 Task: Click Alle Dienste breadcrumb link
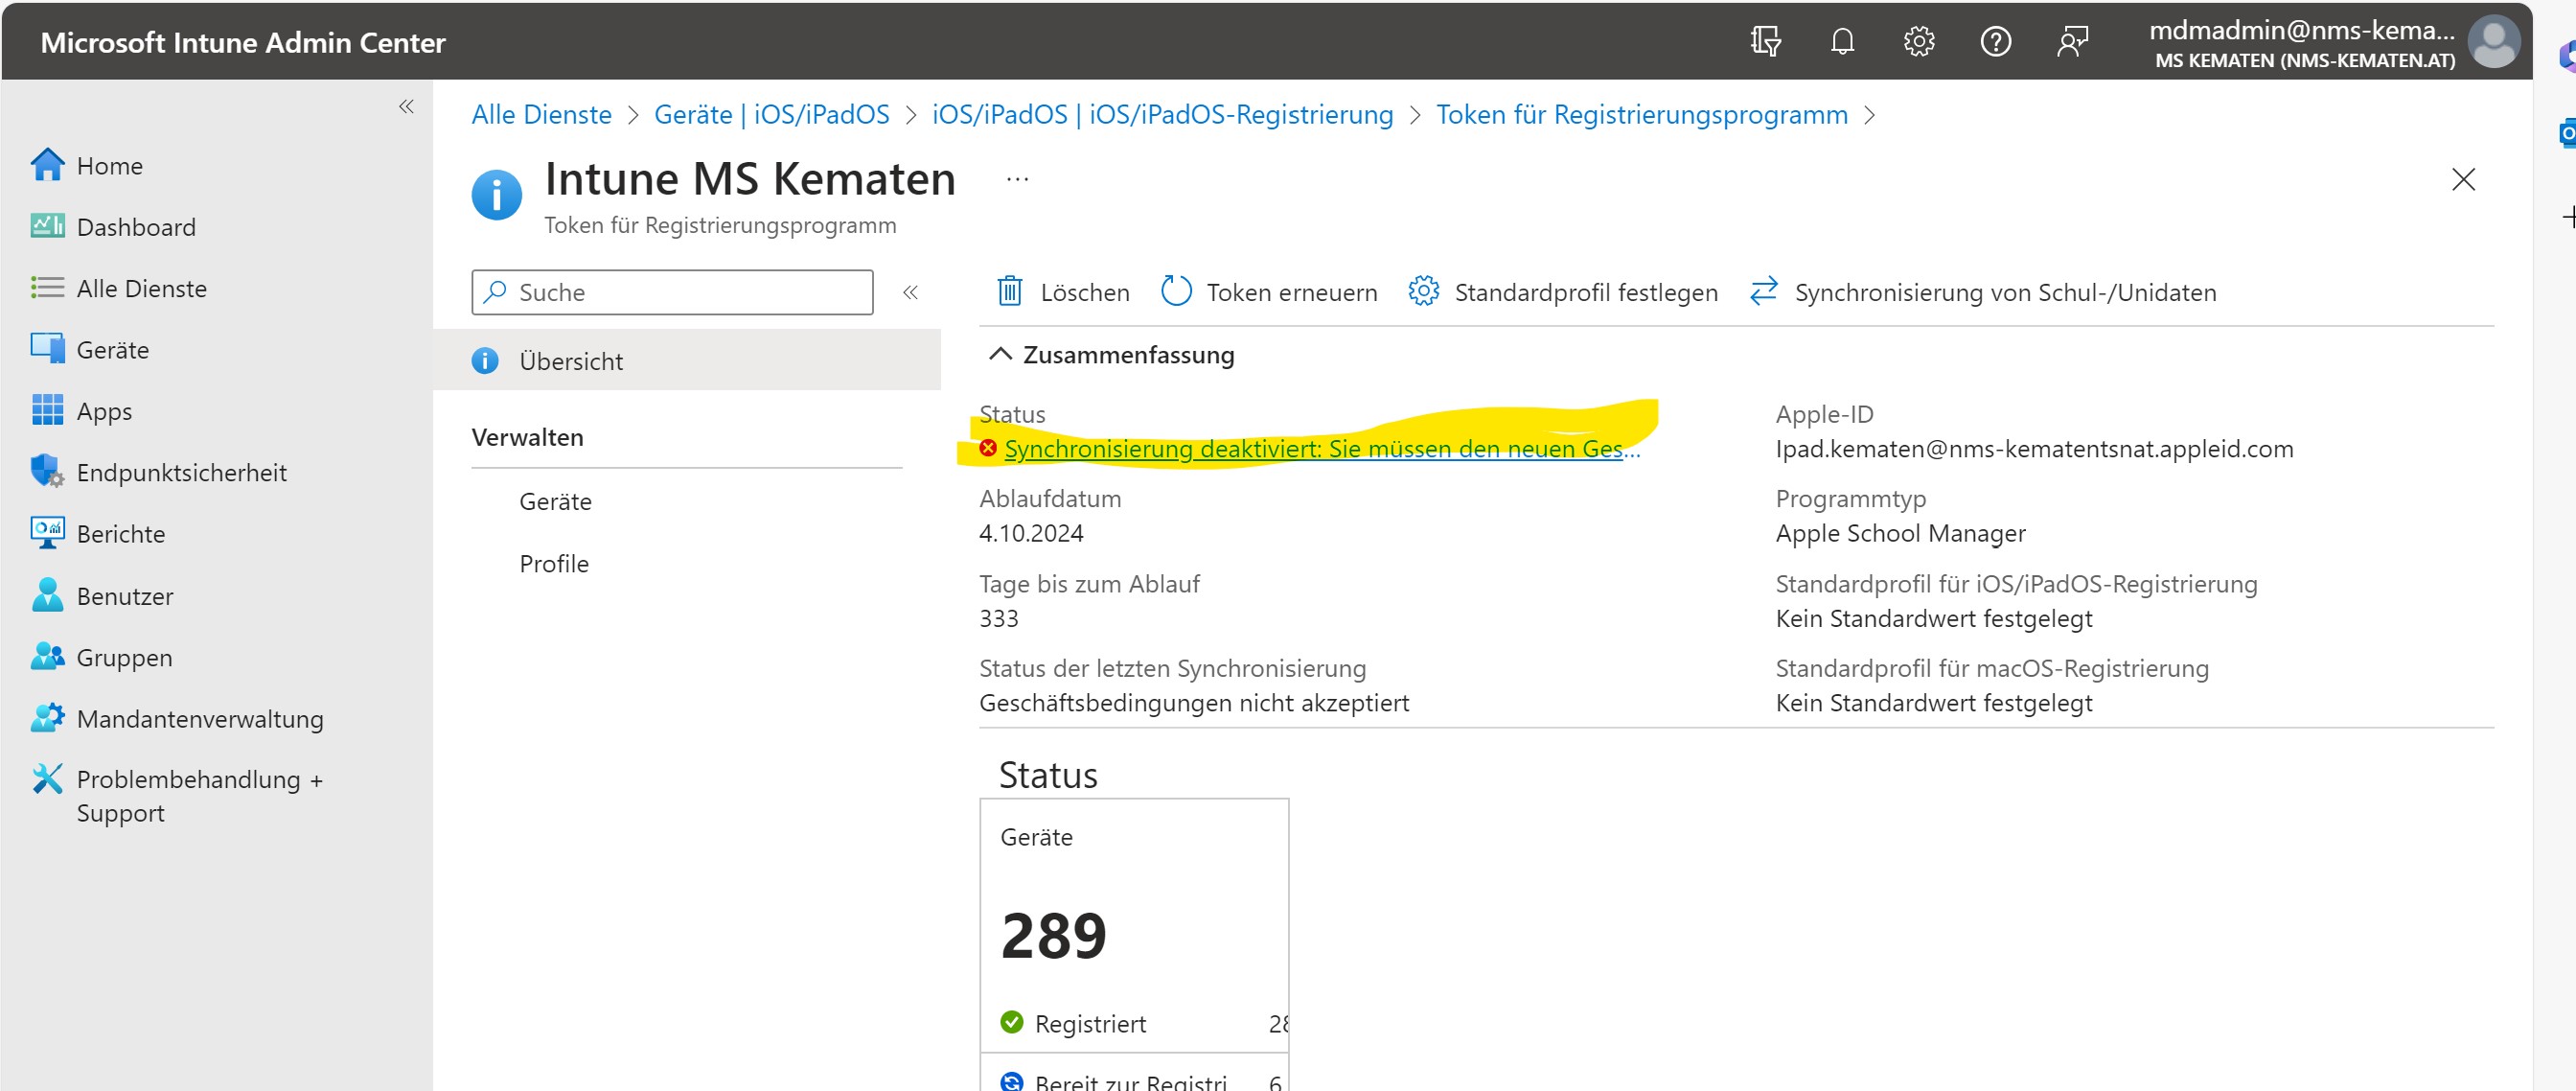click(541, 114)
